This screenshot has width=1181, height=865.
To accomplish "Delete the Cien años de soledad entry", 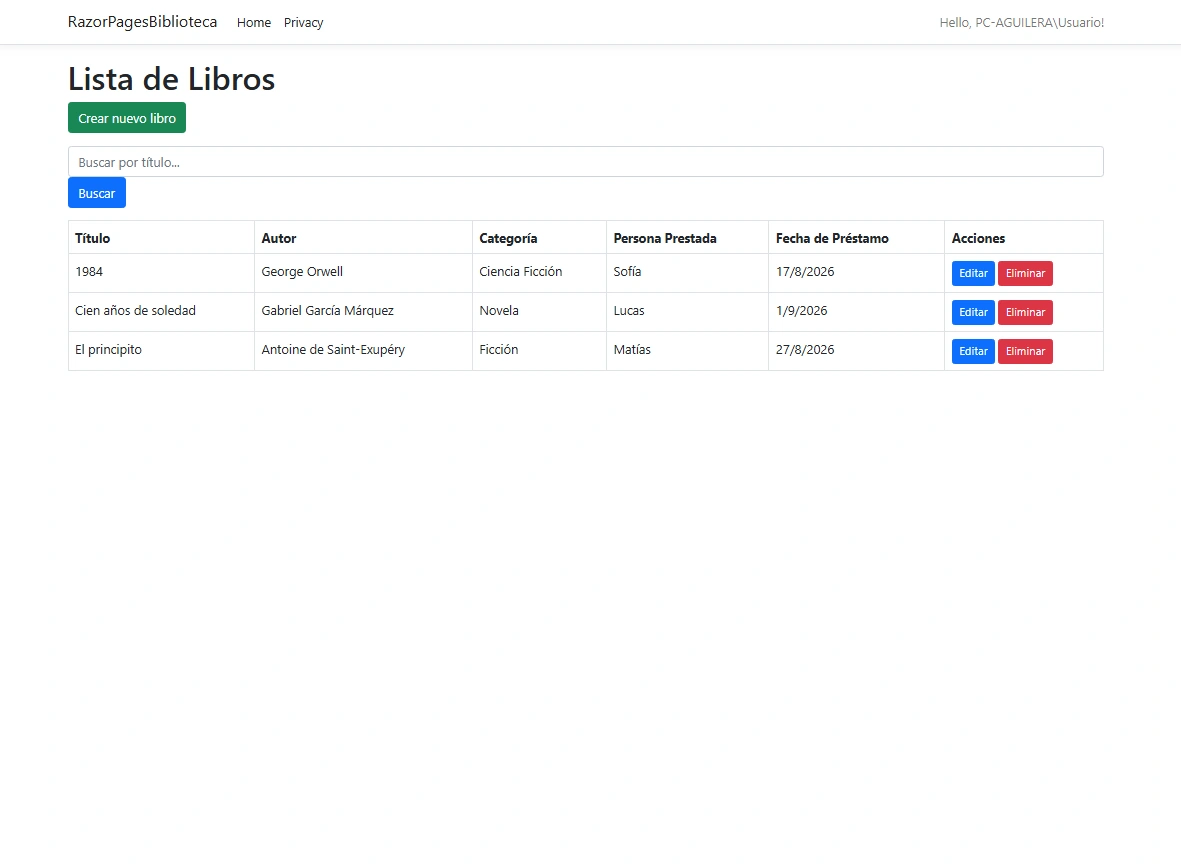I will (x=1025, y=313).
